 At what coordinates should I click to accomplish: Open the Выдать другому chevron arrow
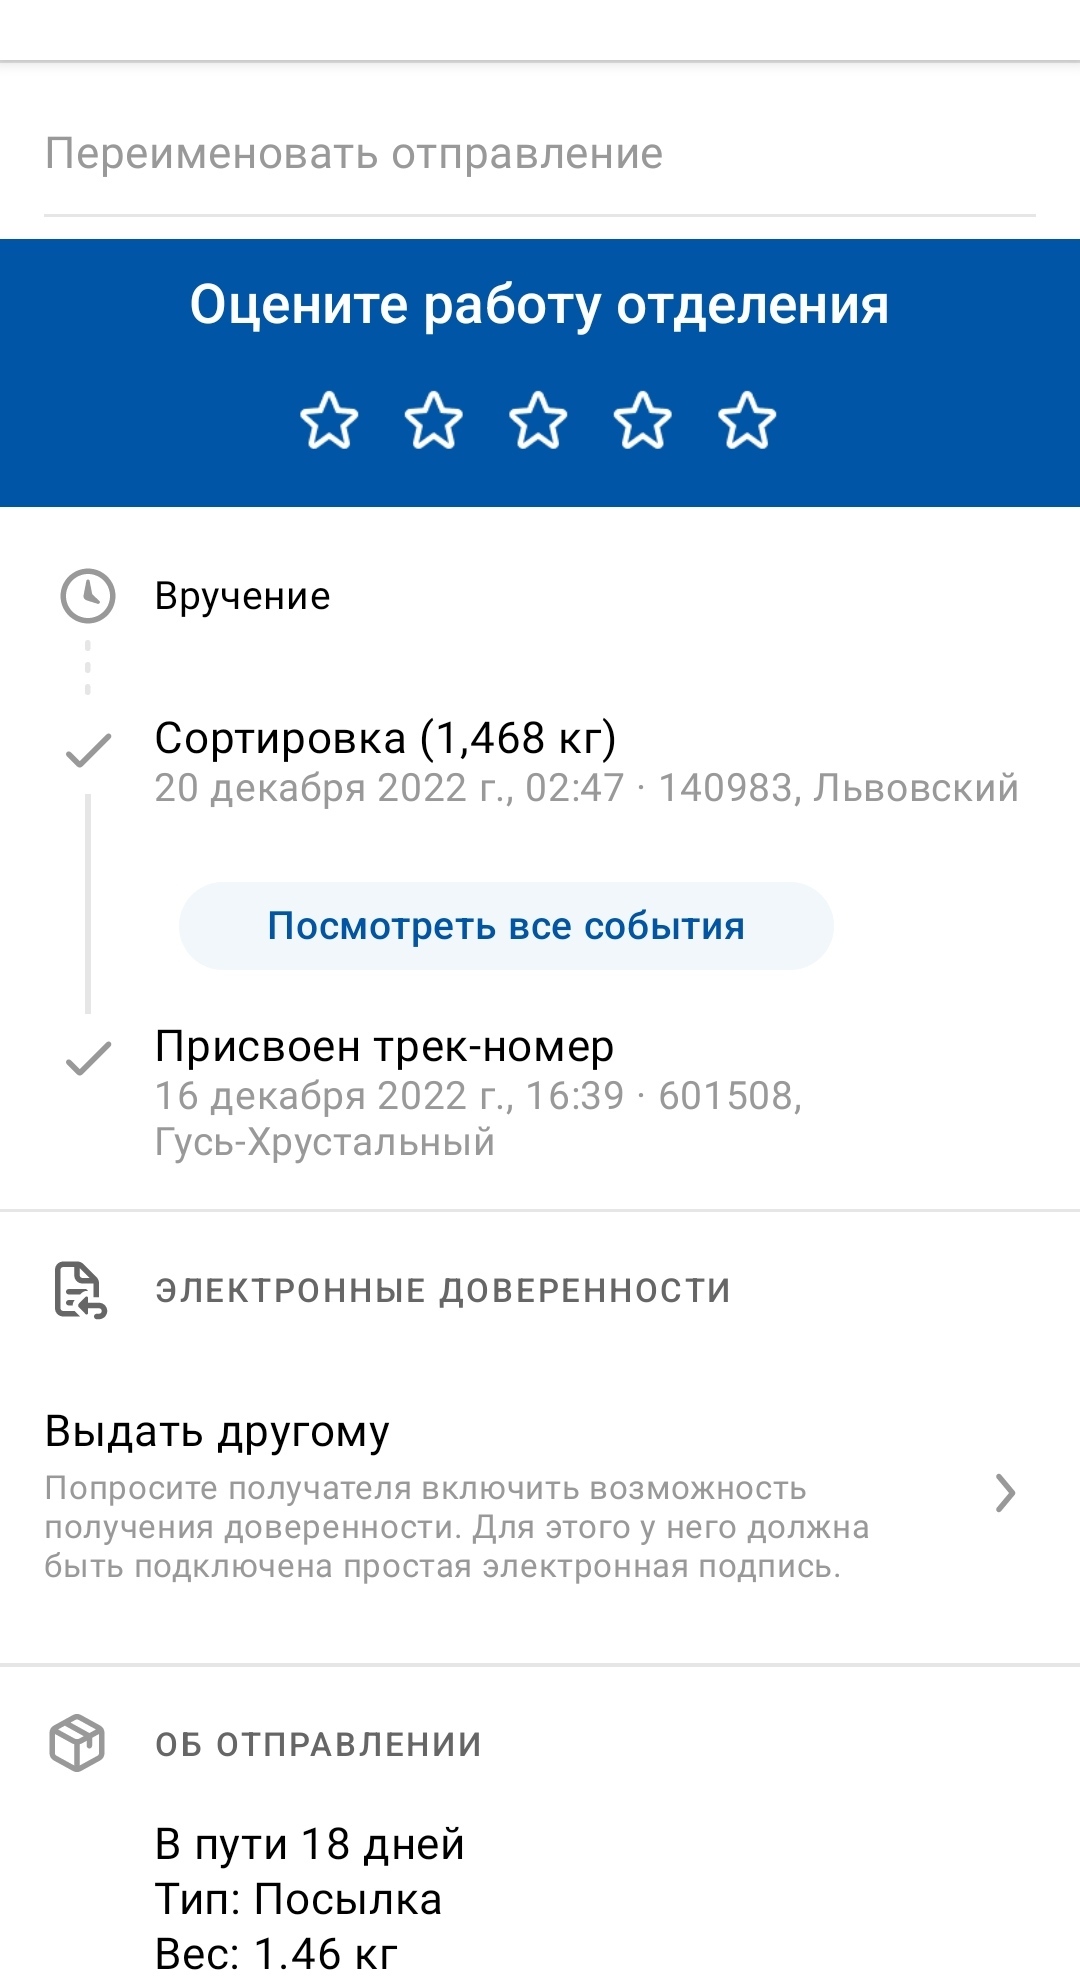click(x=1005, y=1493)
